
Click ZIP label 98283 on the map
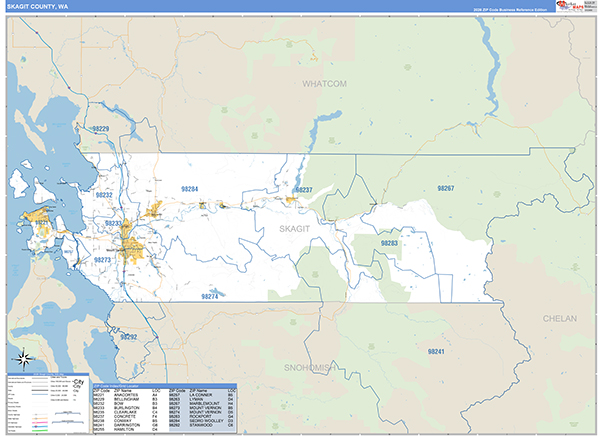pos(389,243)
